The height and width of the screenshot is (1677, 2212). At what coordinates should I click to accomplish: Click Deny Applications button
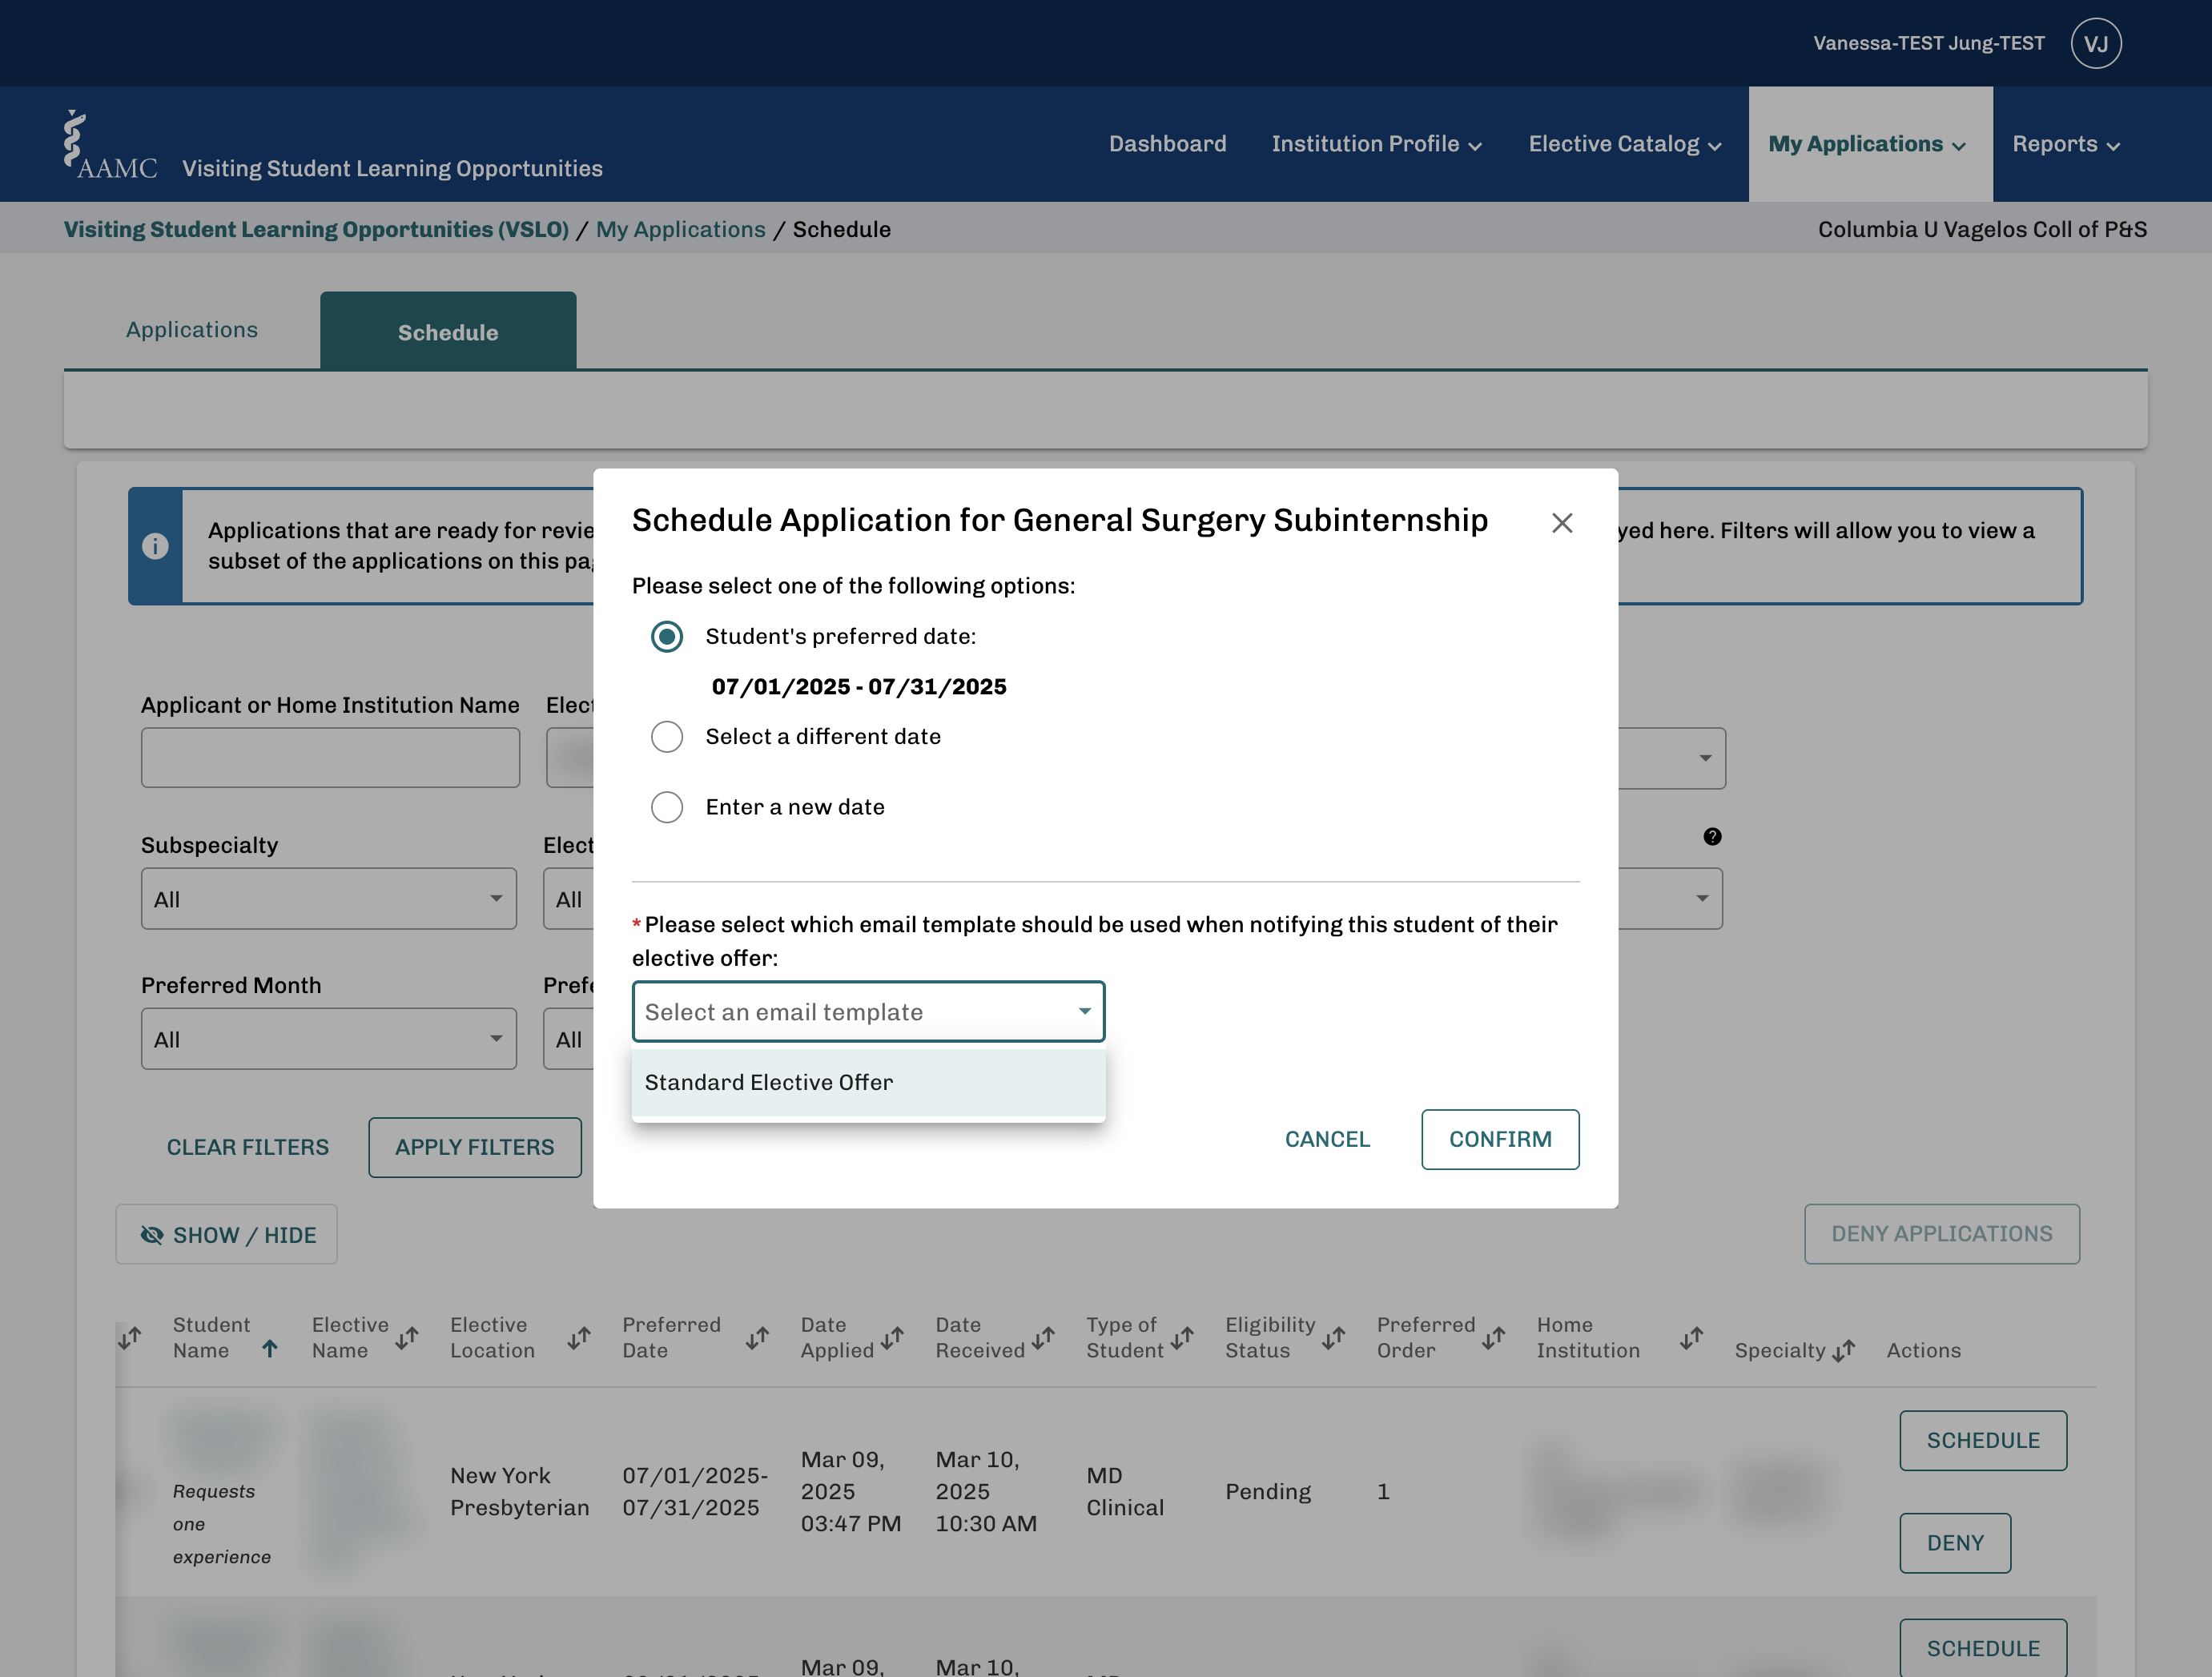[x=1941, y=1234]
